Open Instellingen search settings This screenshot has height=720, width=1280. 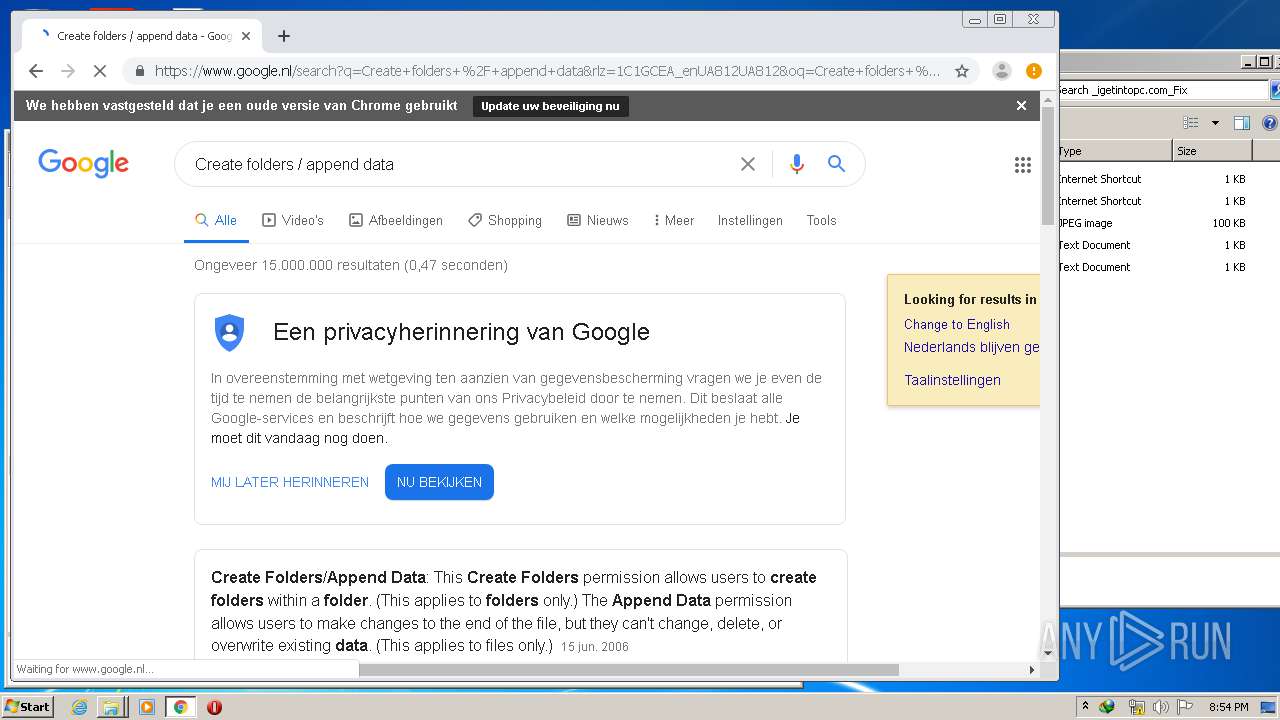750,220
